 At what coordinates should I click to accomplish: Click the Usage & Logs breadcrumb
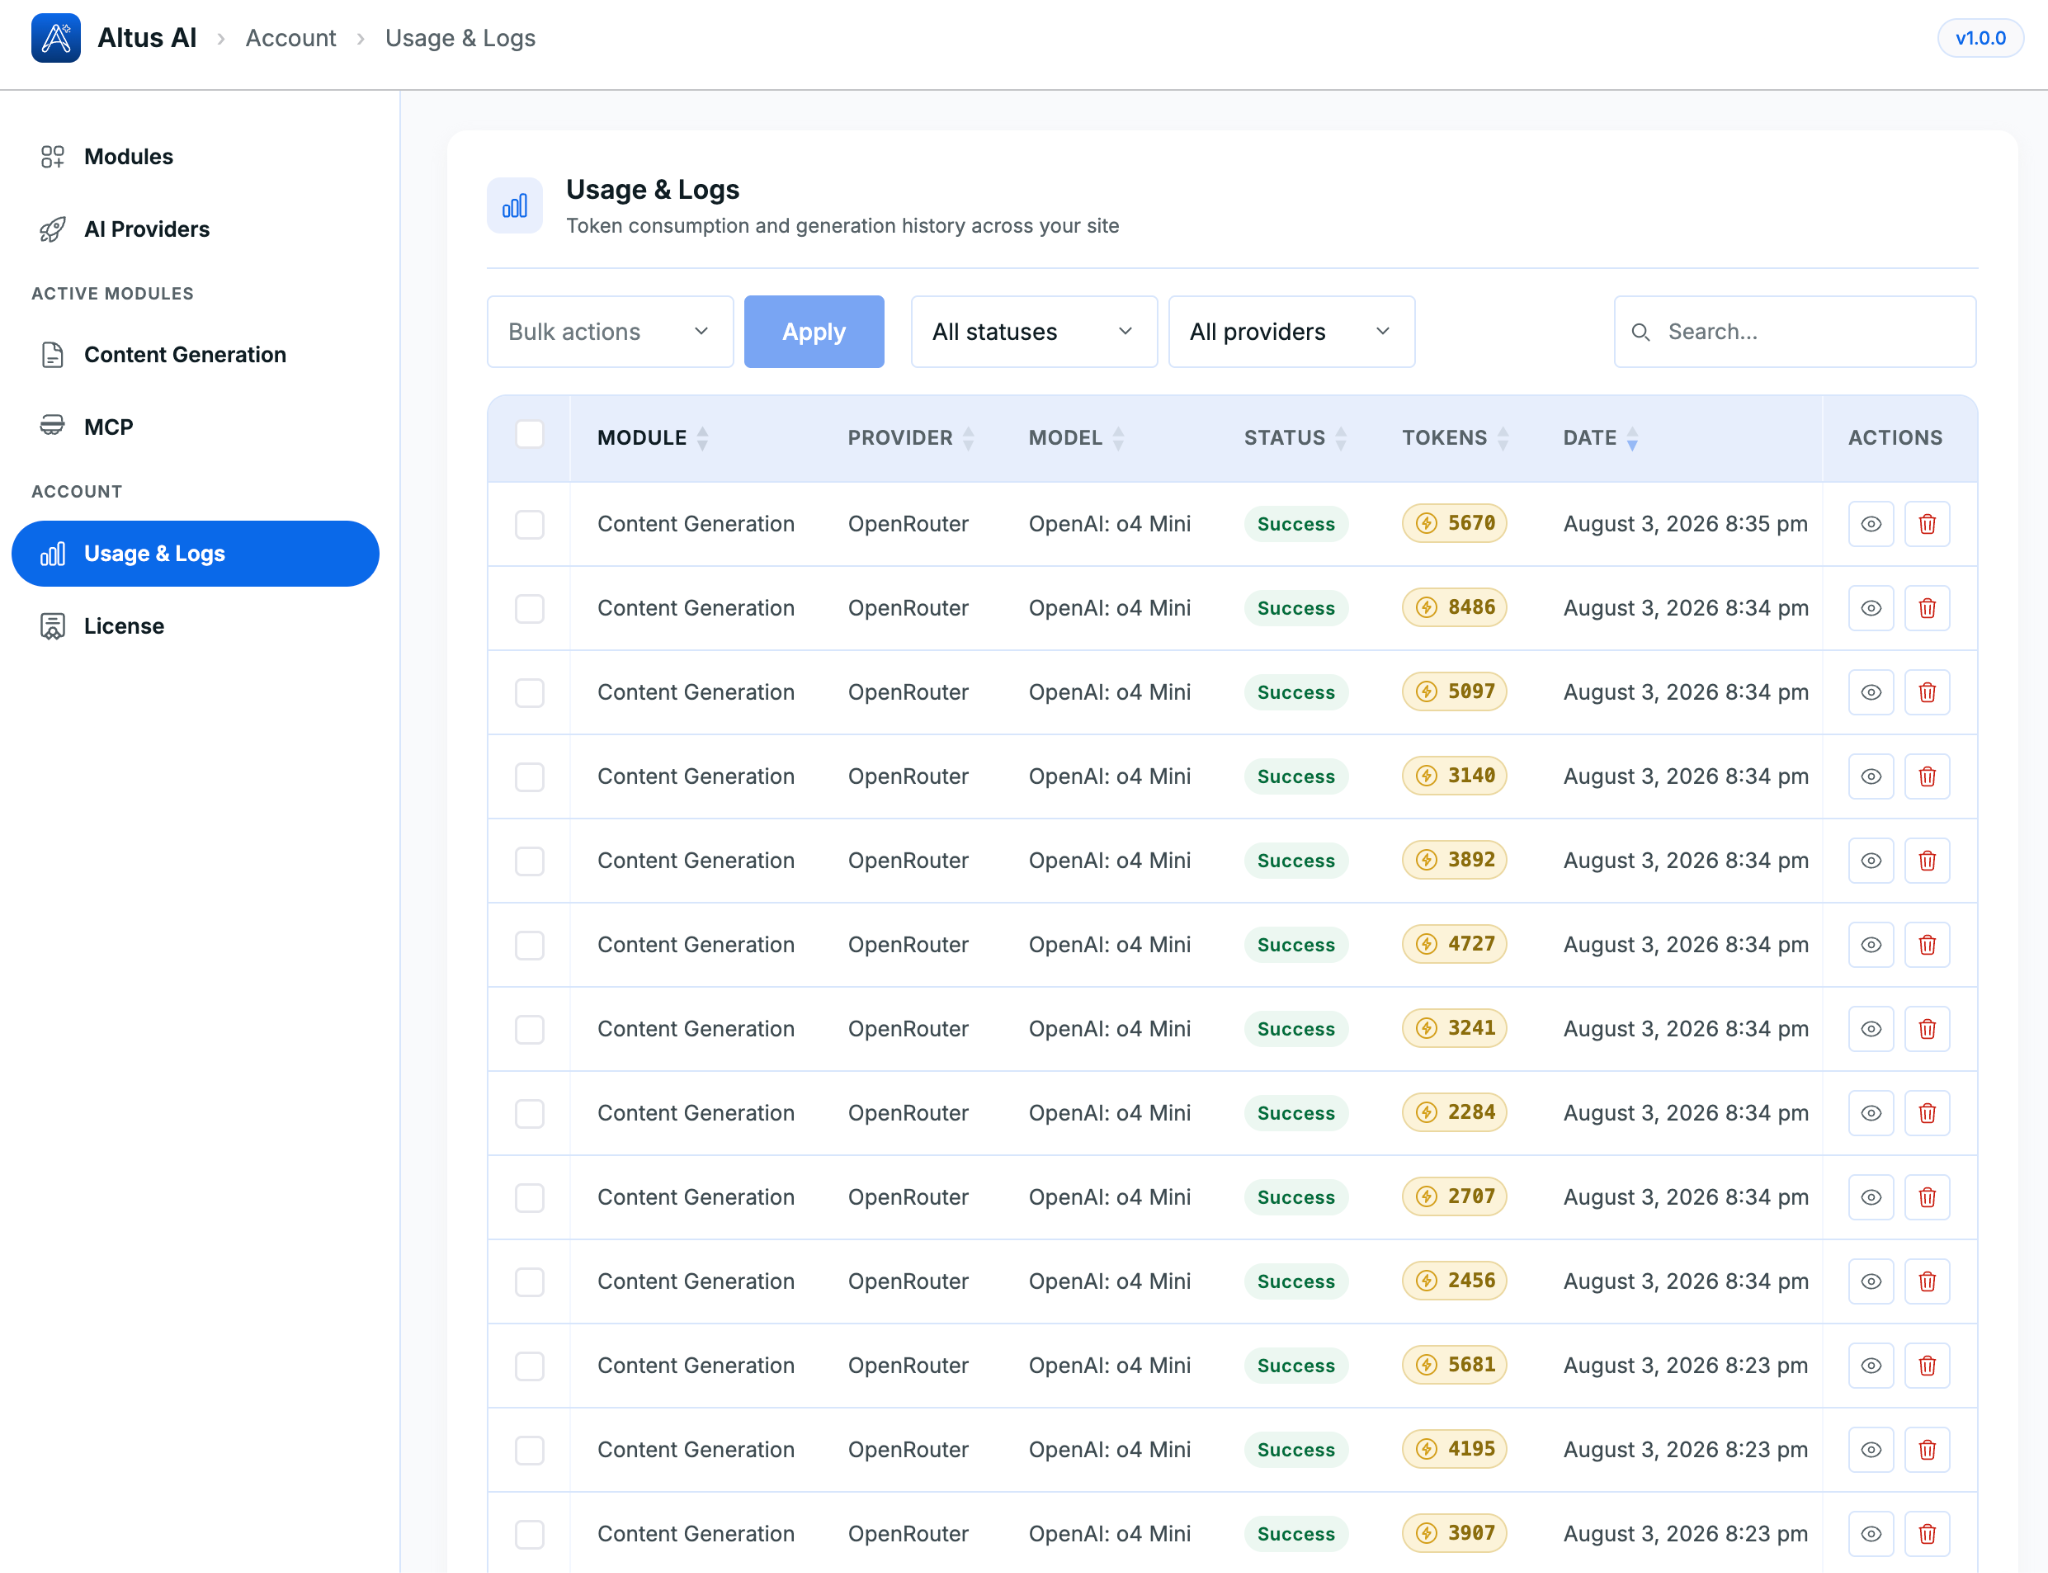[x=460, y=38]
